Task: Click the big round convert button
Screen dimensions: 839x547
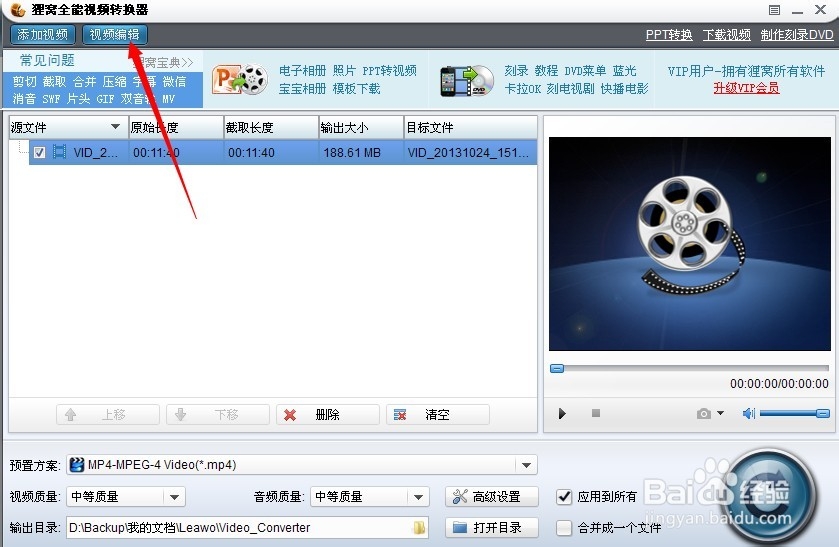Action: [x=769, y=498]
